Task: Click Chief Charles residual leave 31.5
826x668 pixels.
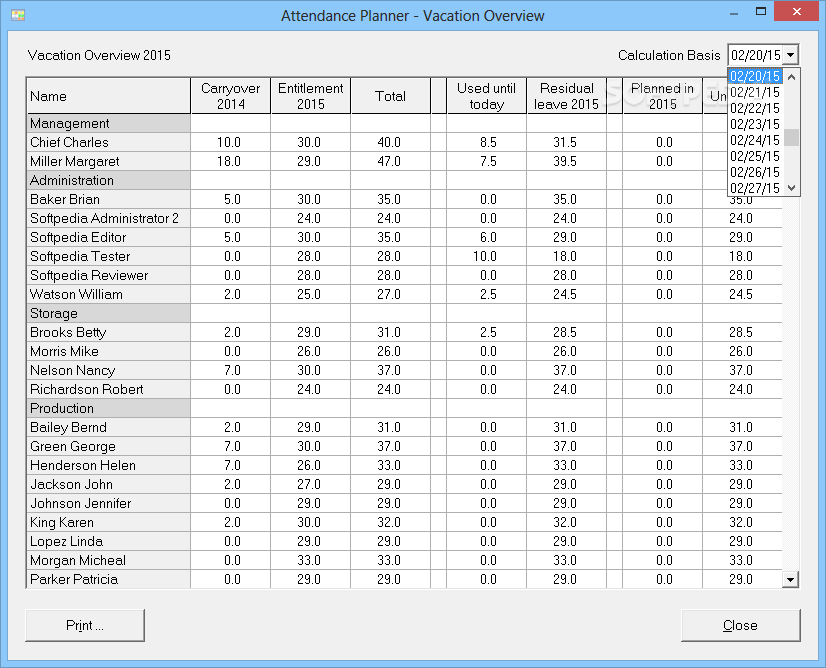Action: pyautogui.click(x=565, y=142)
